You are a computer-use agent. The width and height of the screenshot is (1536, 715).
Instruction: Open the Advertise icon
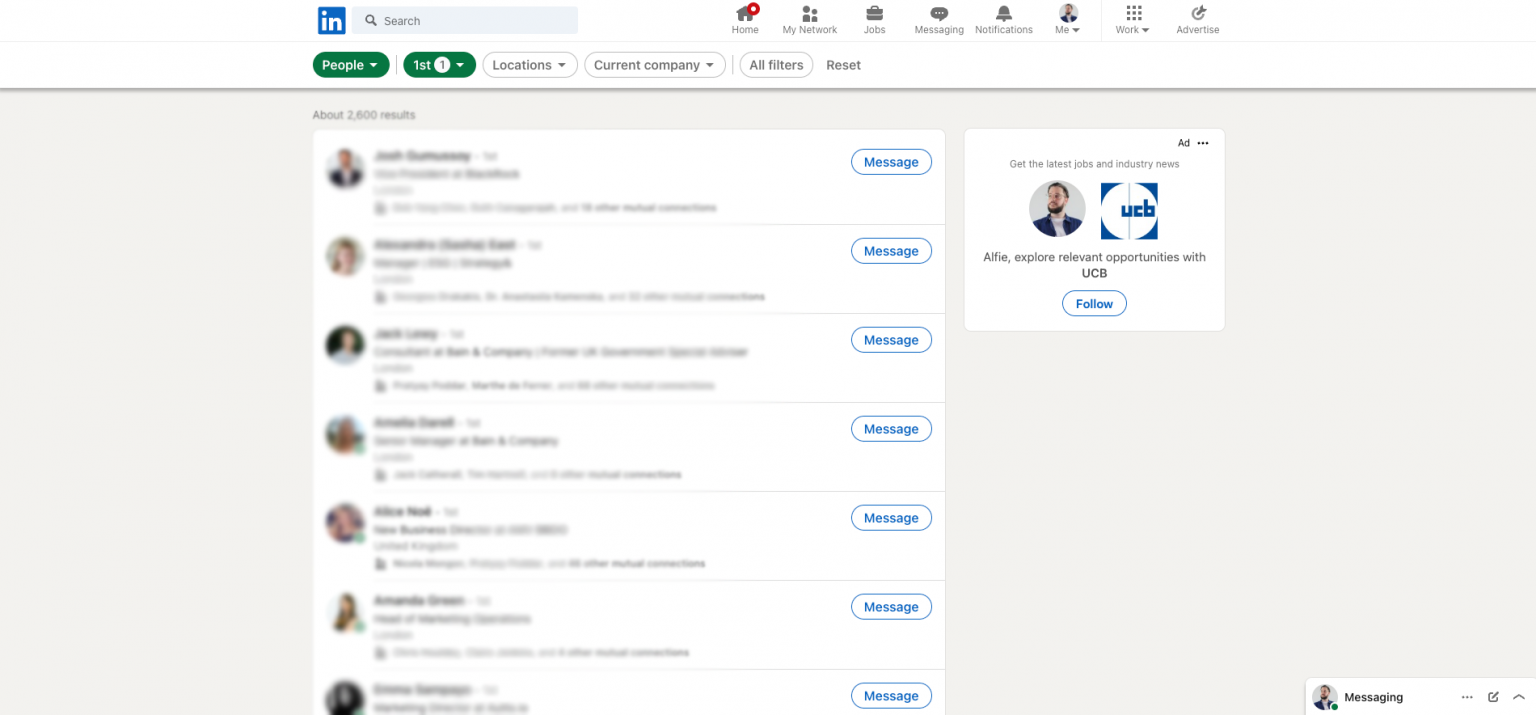tap(1197, 18)
